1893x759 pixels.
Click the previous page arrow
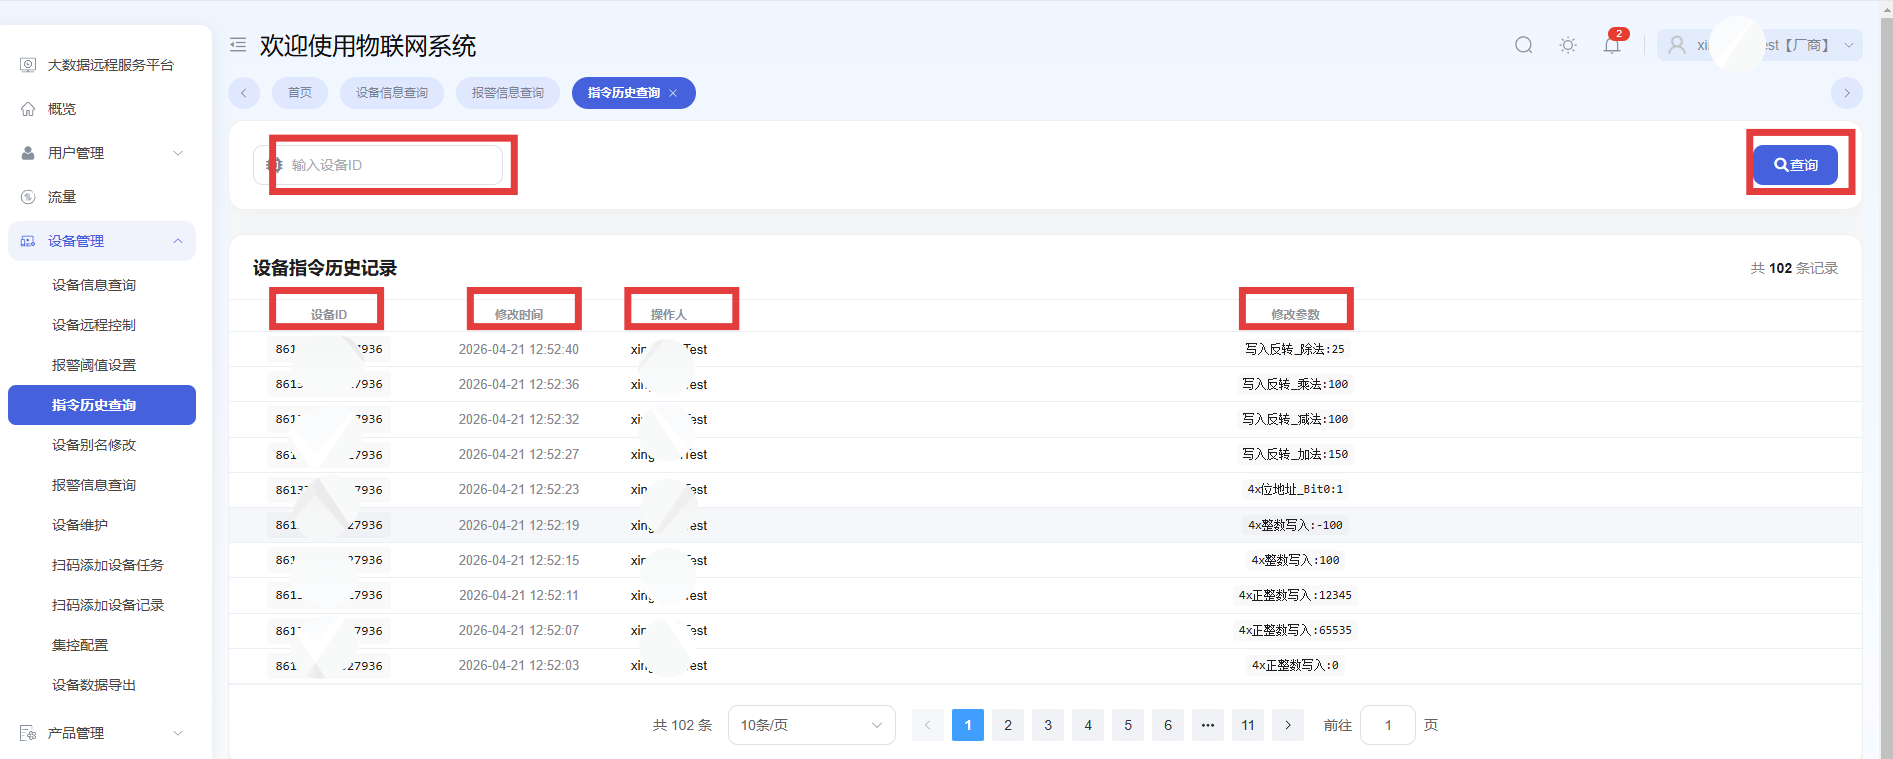pos(928,725)
